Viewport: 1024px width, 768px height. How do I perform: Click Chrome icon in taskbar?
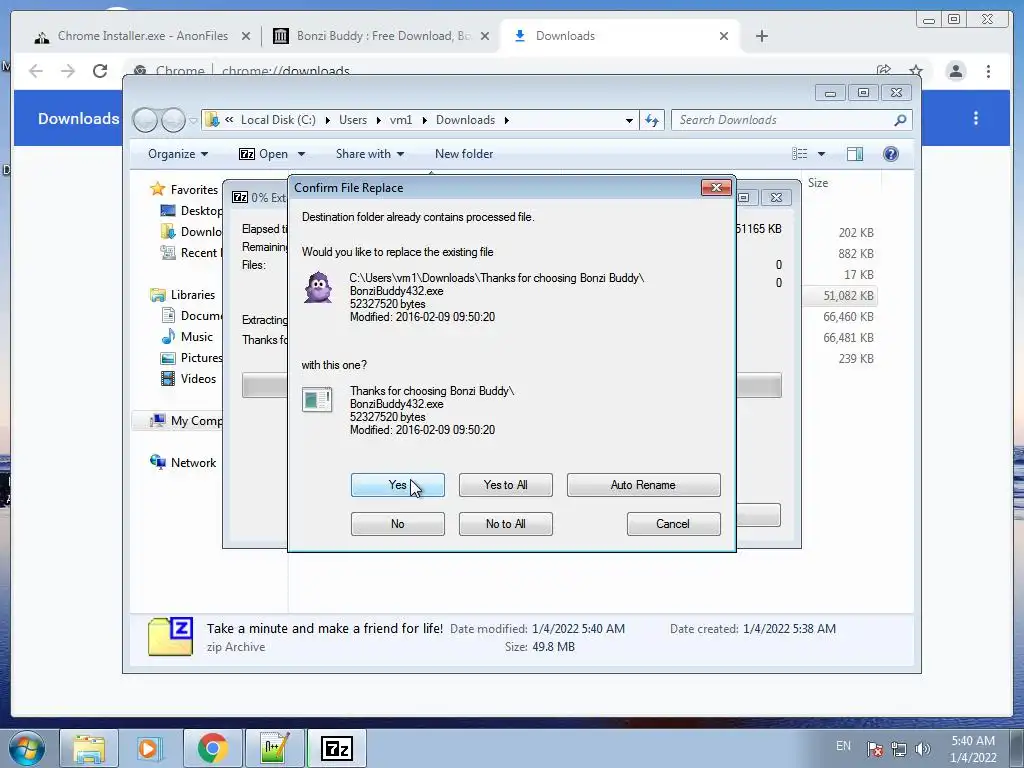point(212,748)
